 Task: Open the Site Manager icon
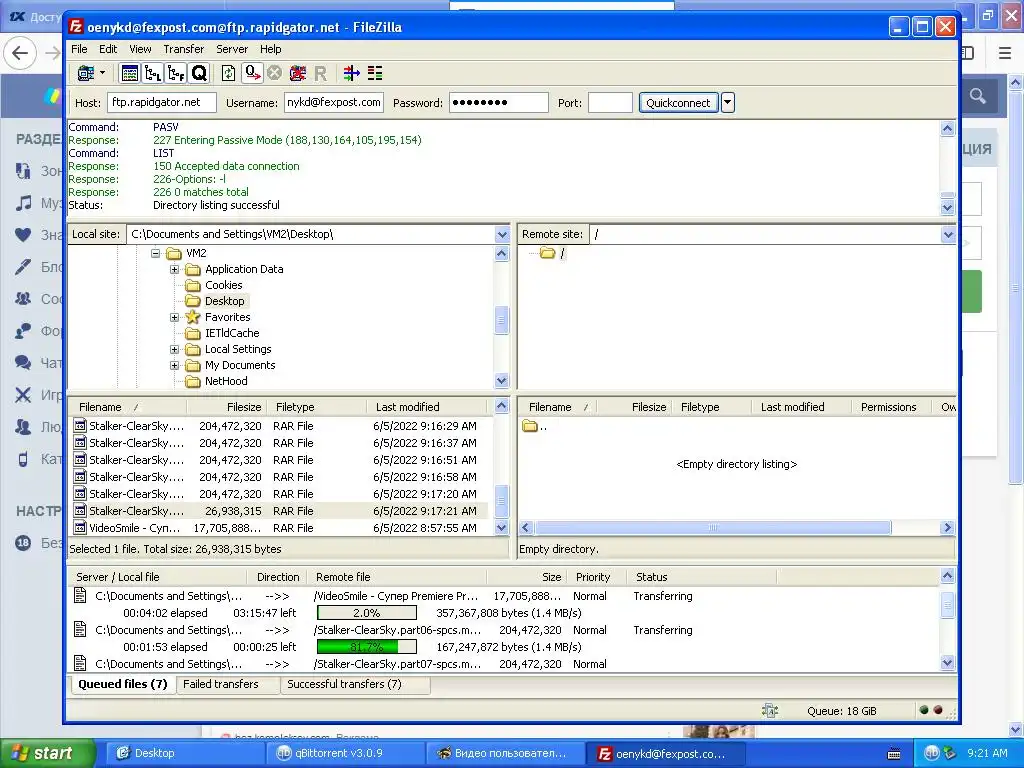(86, 73)
